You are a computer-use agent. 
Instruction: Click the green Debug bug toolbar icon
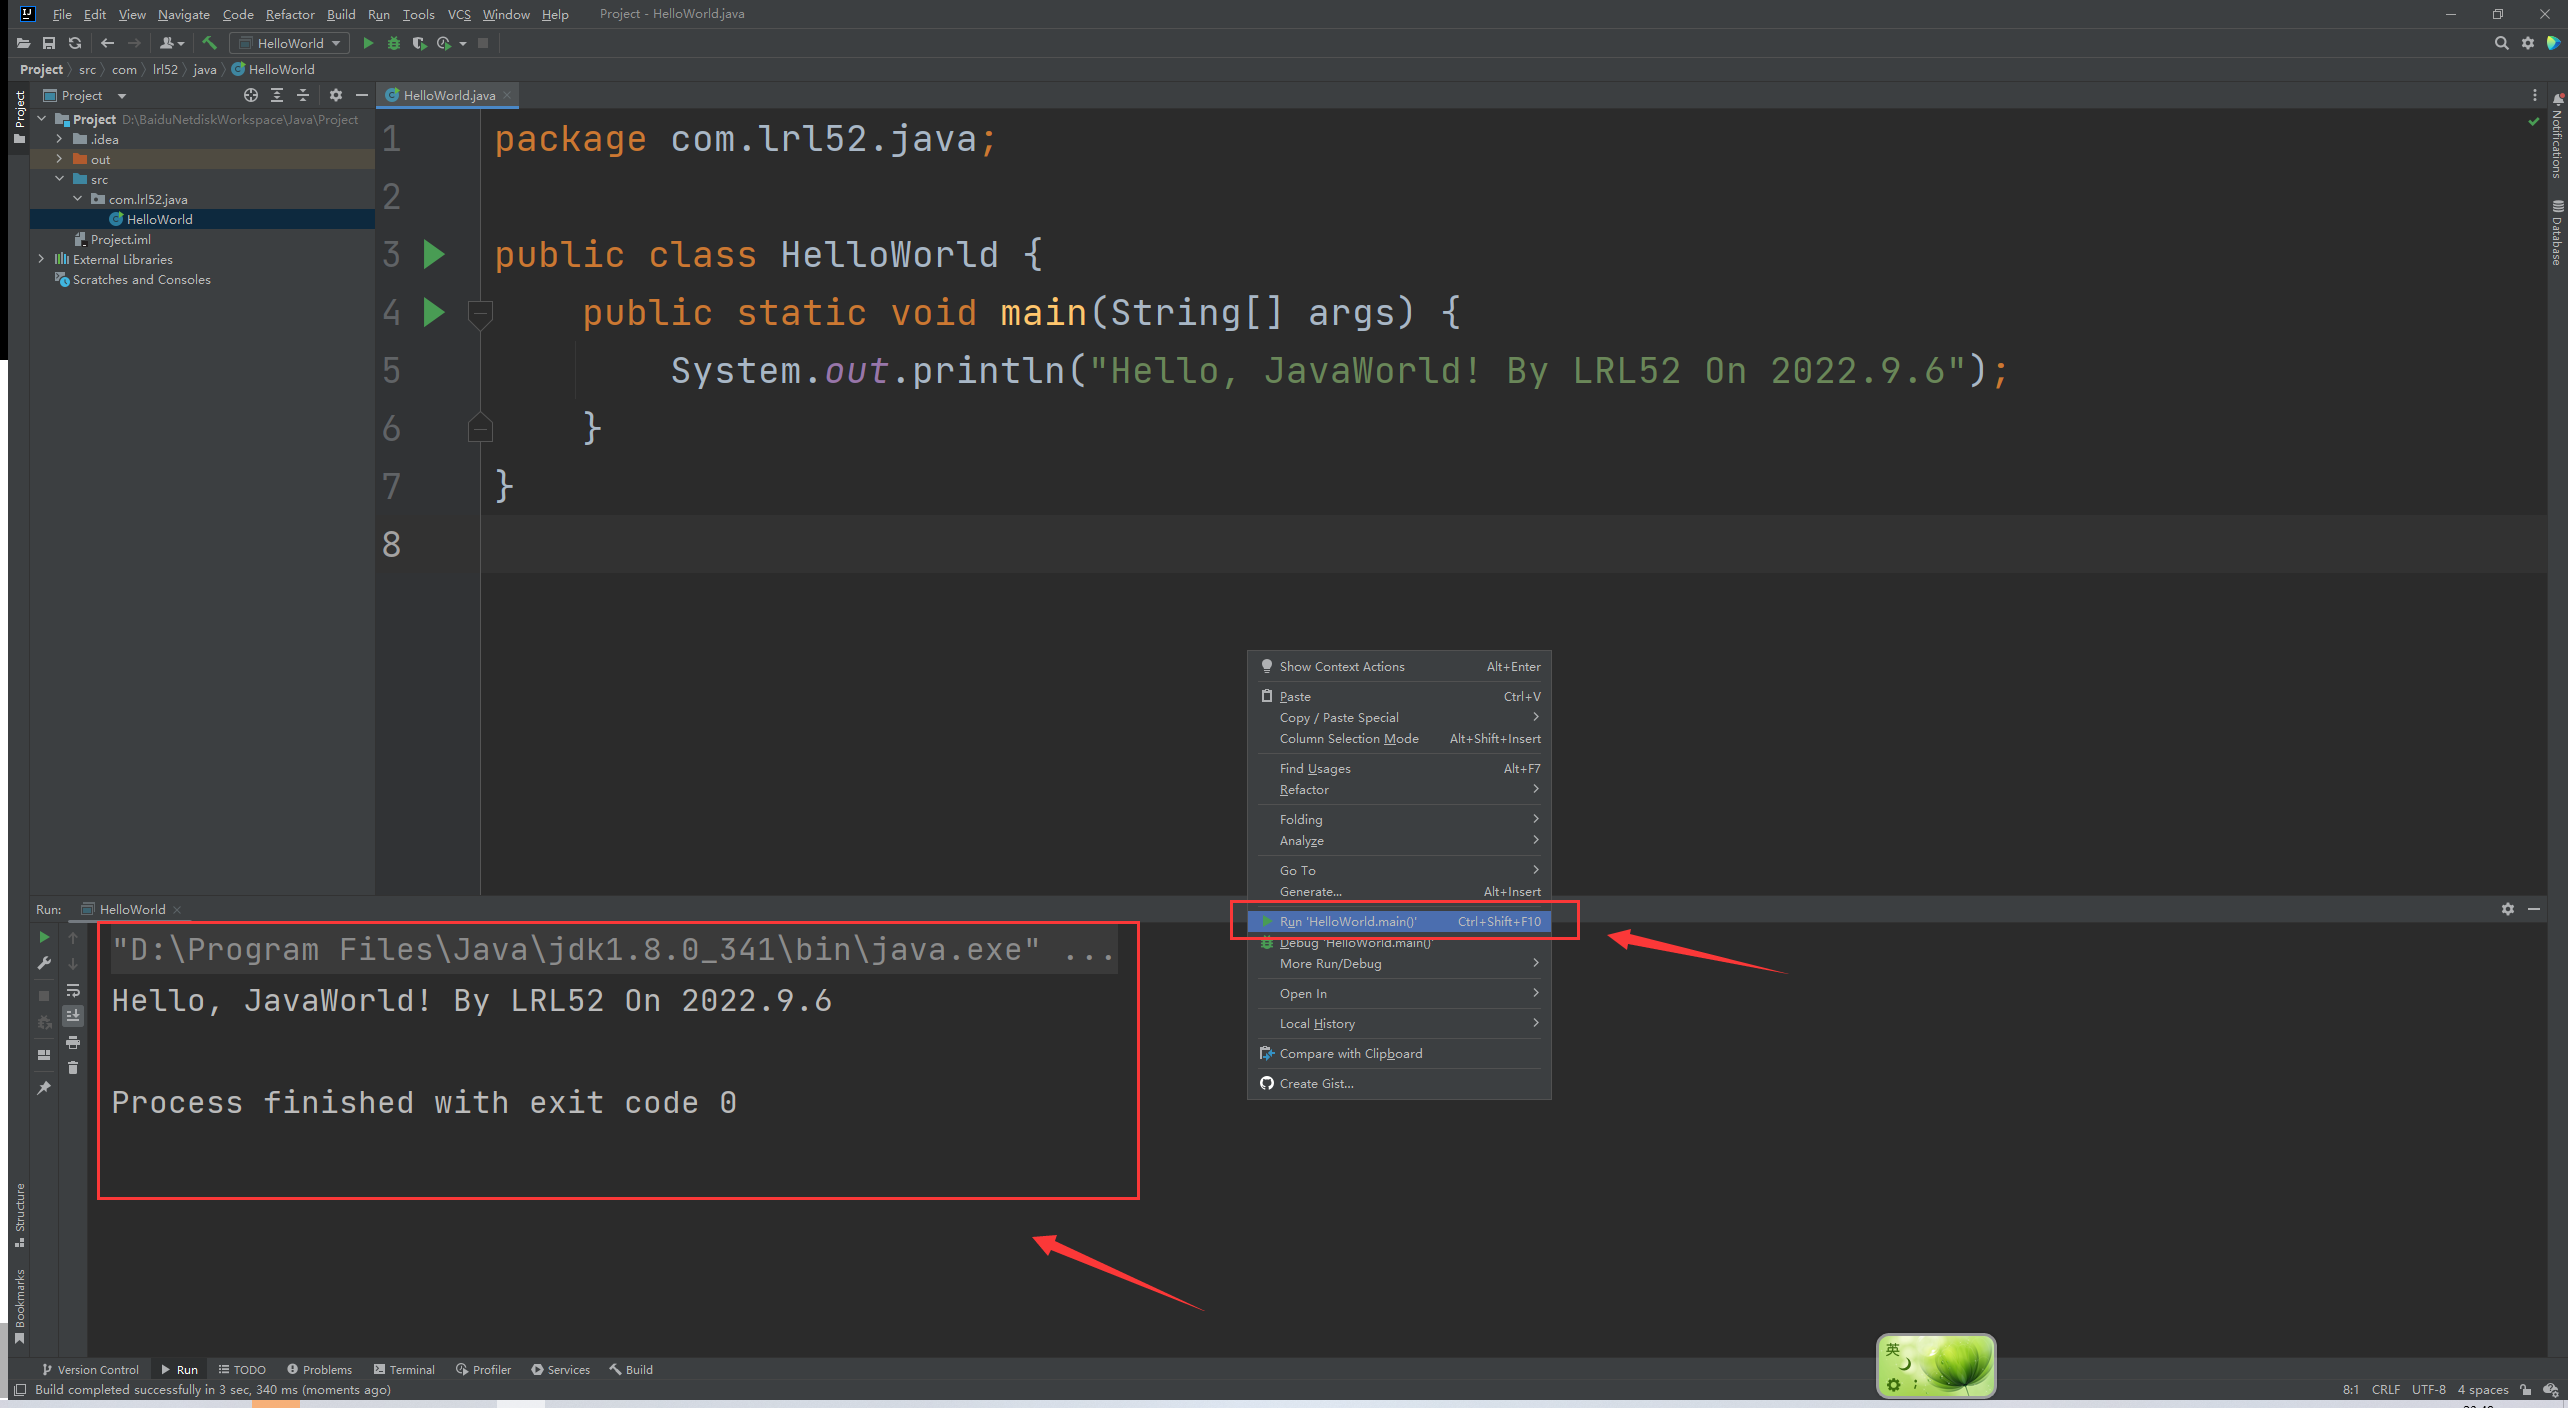pos(393,43)
